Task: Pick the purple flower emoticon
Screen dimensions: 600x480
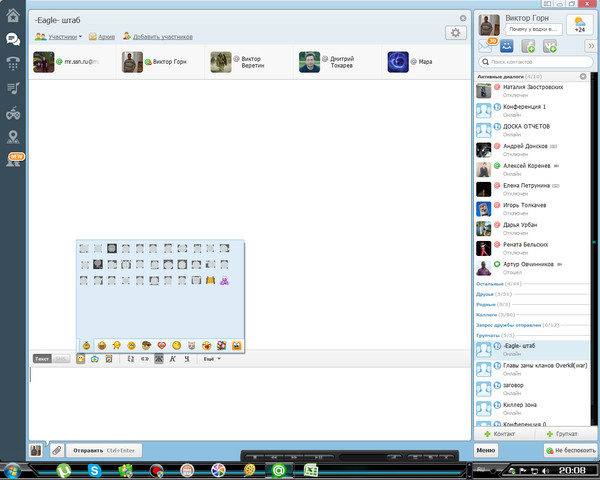Action: point(224,281)
